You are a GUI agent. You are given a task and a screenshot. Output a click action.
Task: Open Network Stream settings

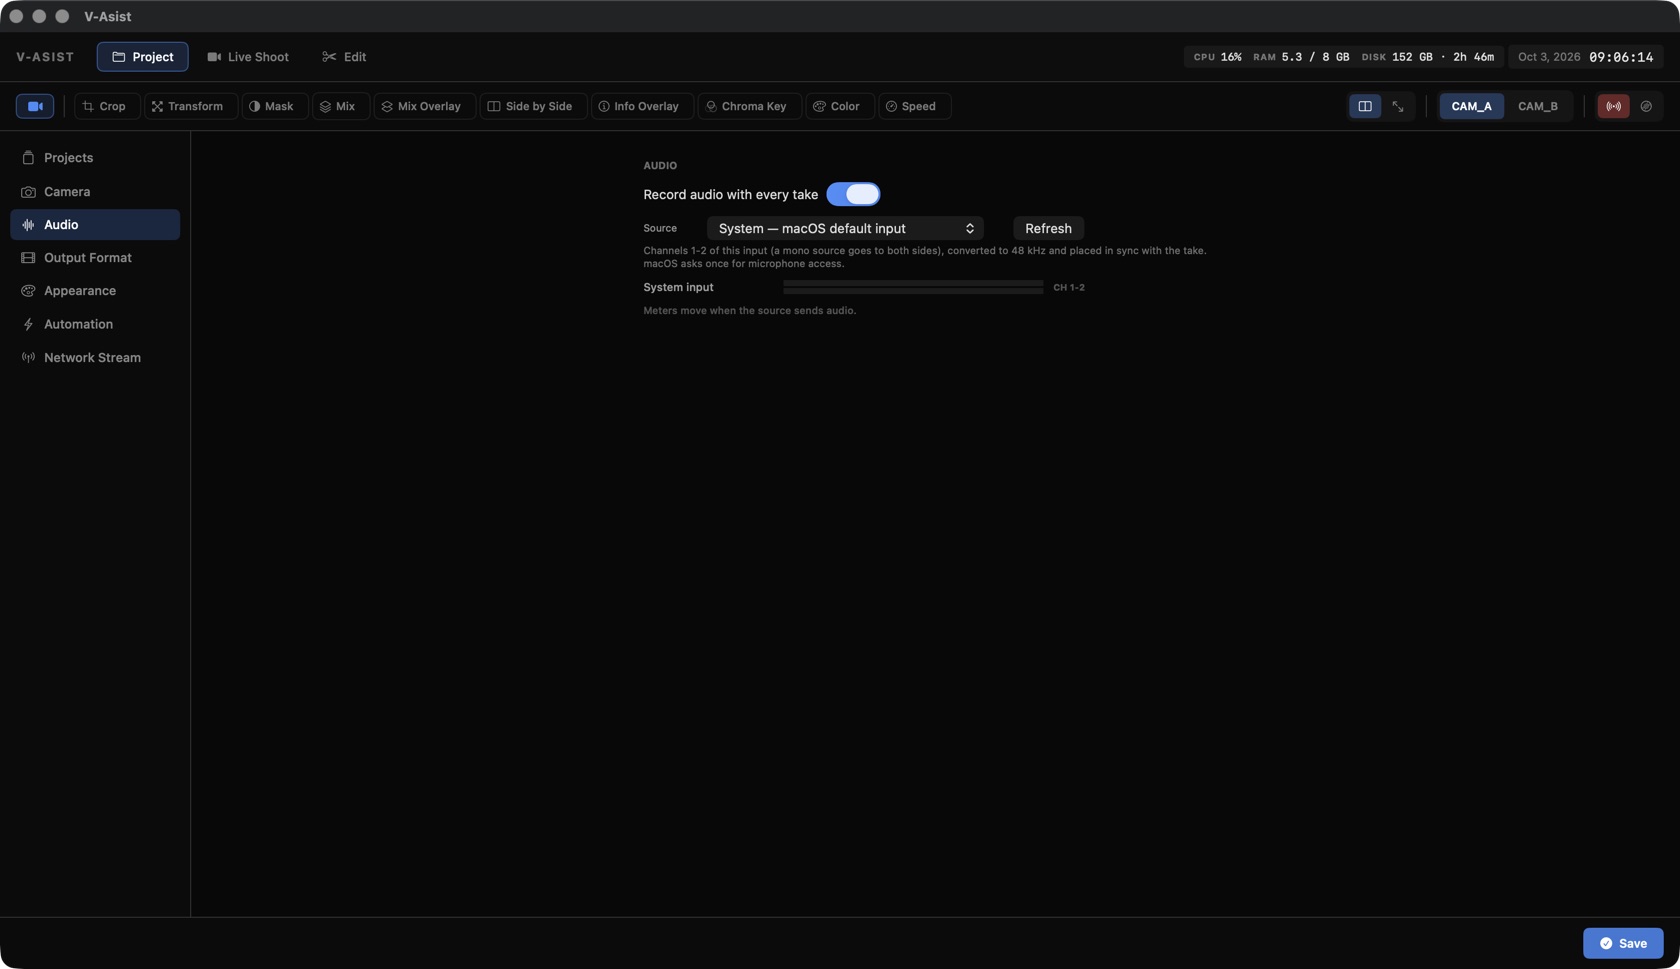(95, 357)
